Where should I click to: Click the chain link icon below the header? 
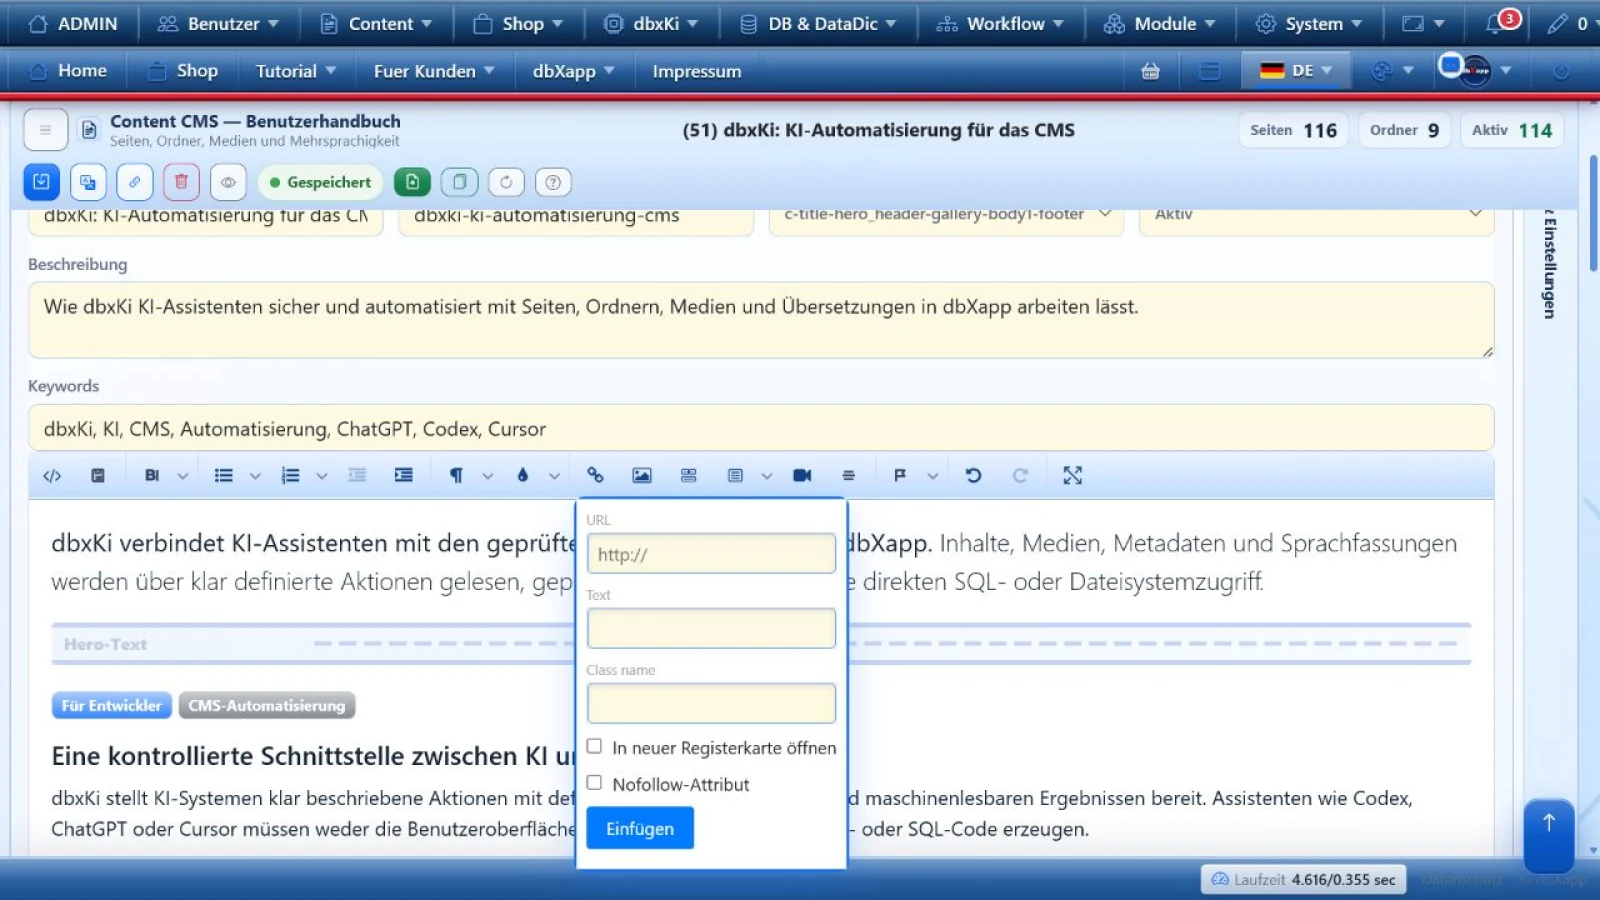pyautogui.click(x=134, y=182)
